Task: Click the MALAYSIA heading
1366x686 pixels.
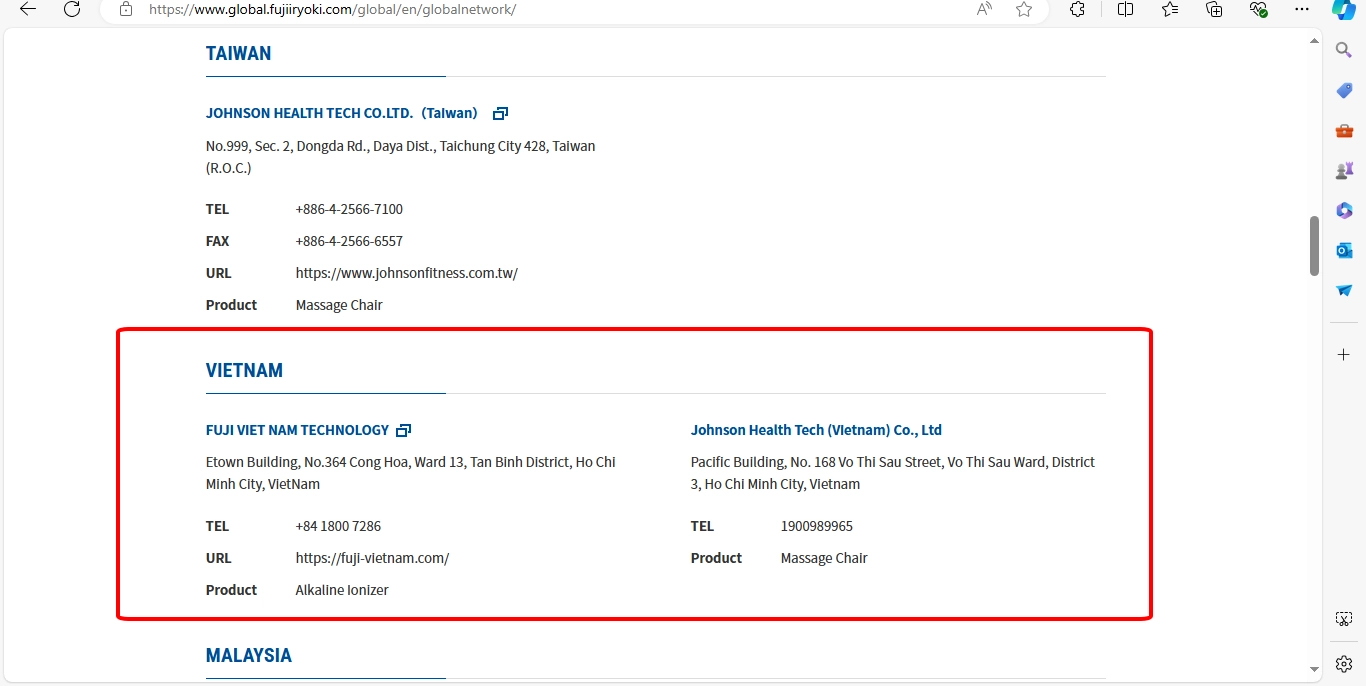Action: click(x=249, y=656)
